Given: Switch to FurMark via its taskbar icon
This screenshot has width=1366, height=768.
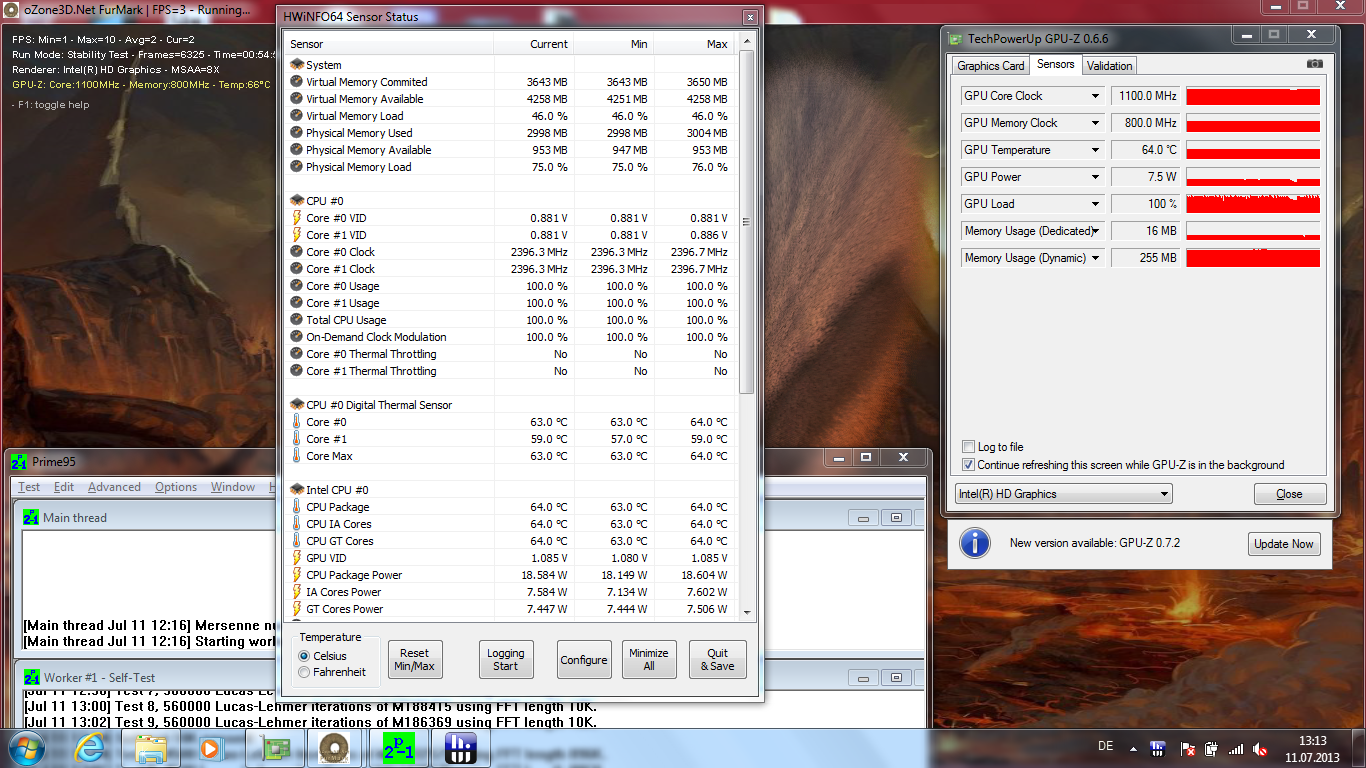Looking at the screenshot, I should coord(334,747).
